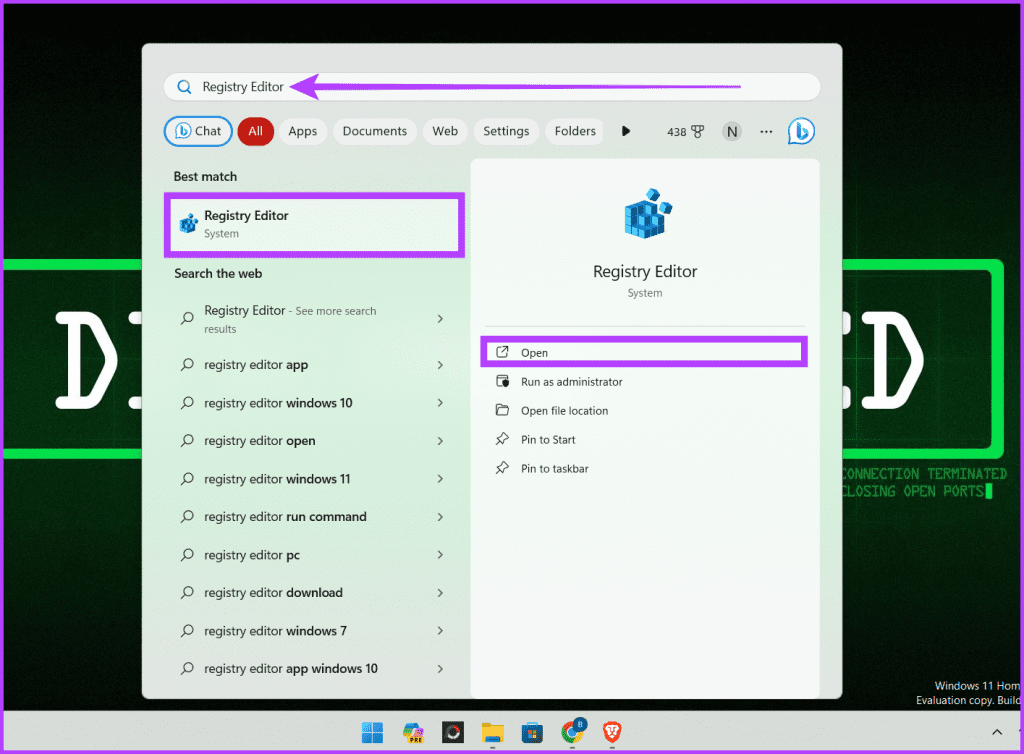Open the dark circular app on taskbar
1024x754 pixels.
[x=453, y=732]
